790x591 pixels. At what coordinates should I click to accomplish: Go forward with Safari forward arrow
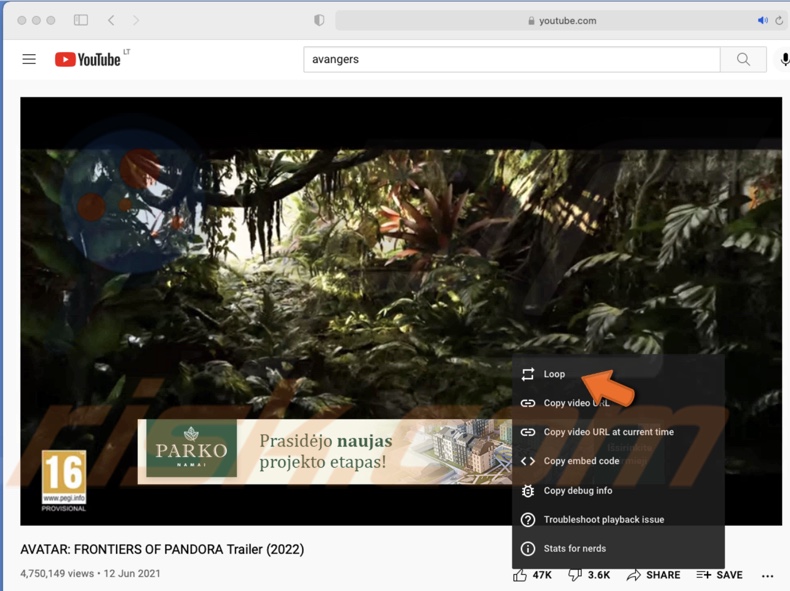(136, 20)
